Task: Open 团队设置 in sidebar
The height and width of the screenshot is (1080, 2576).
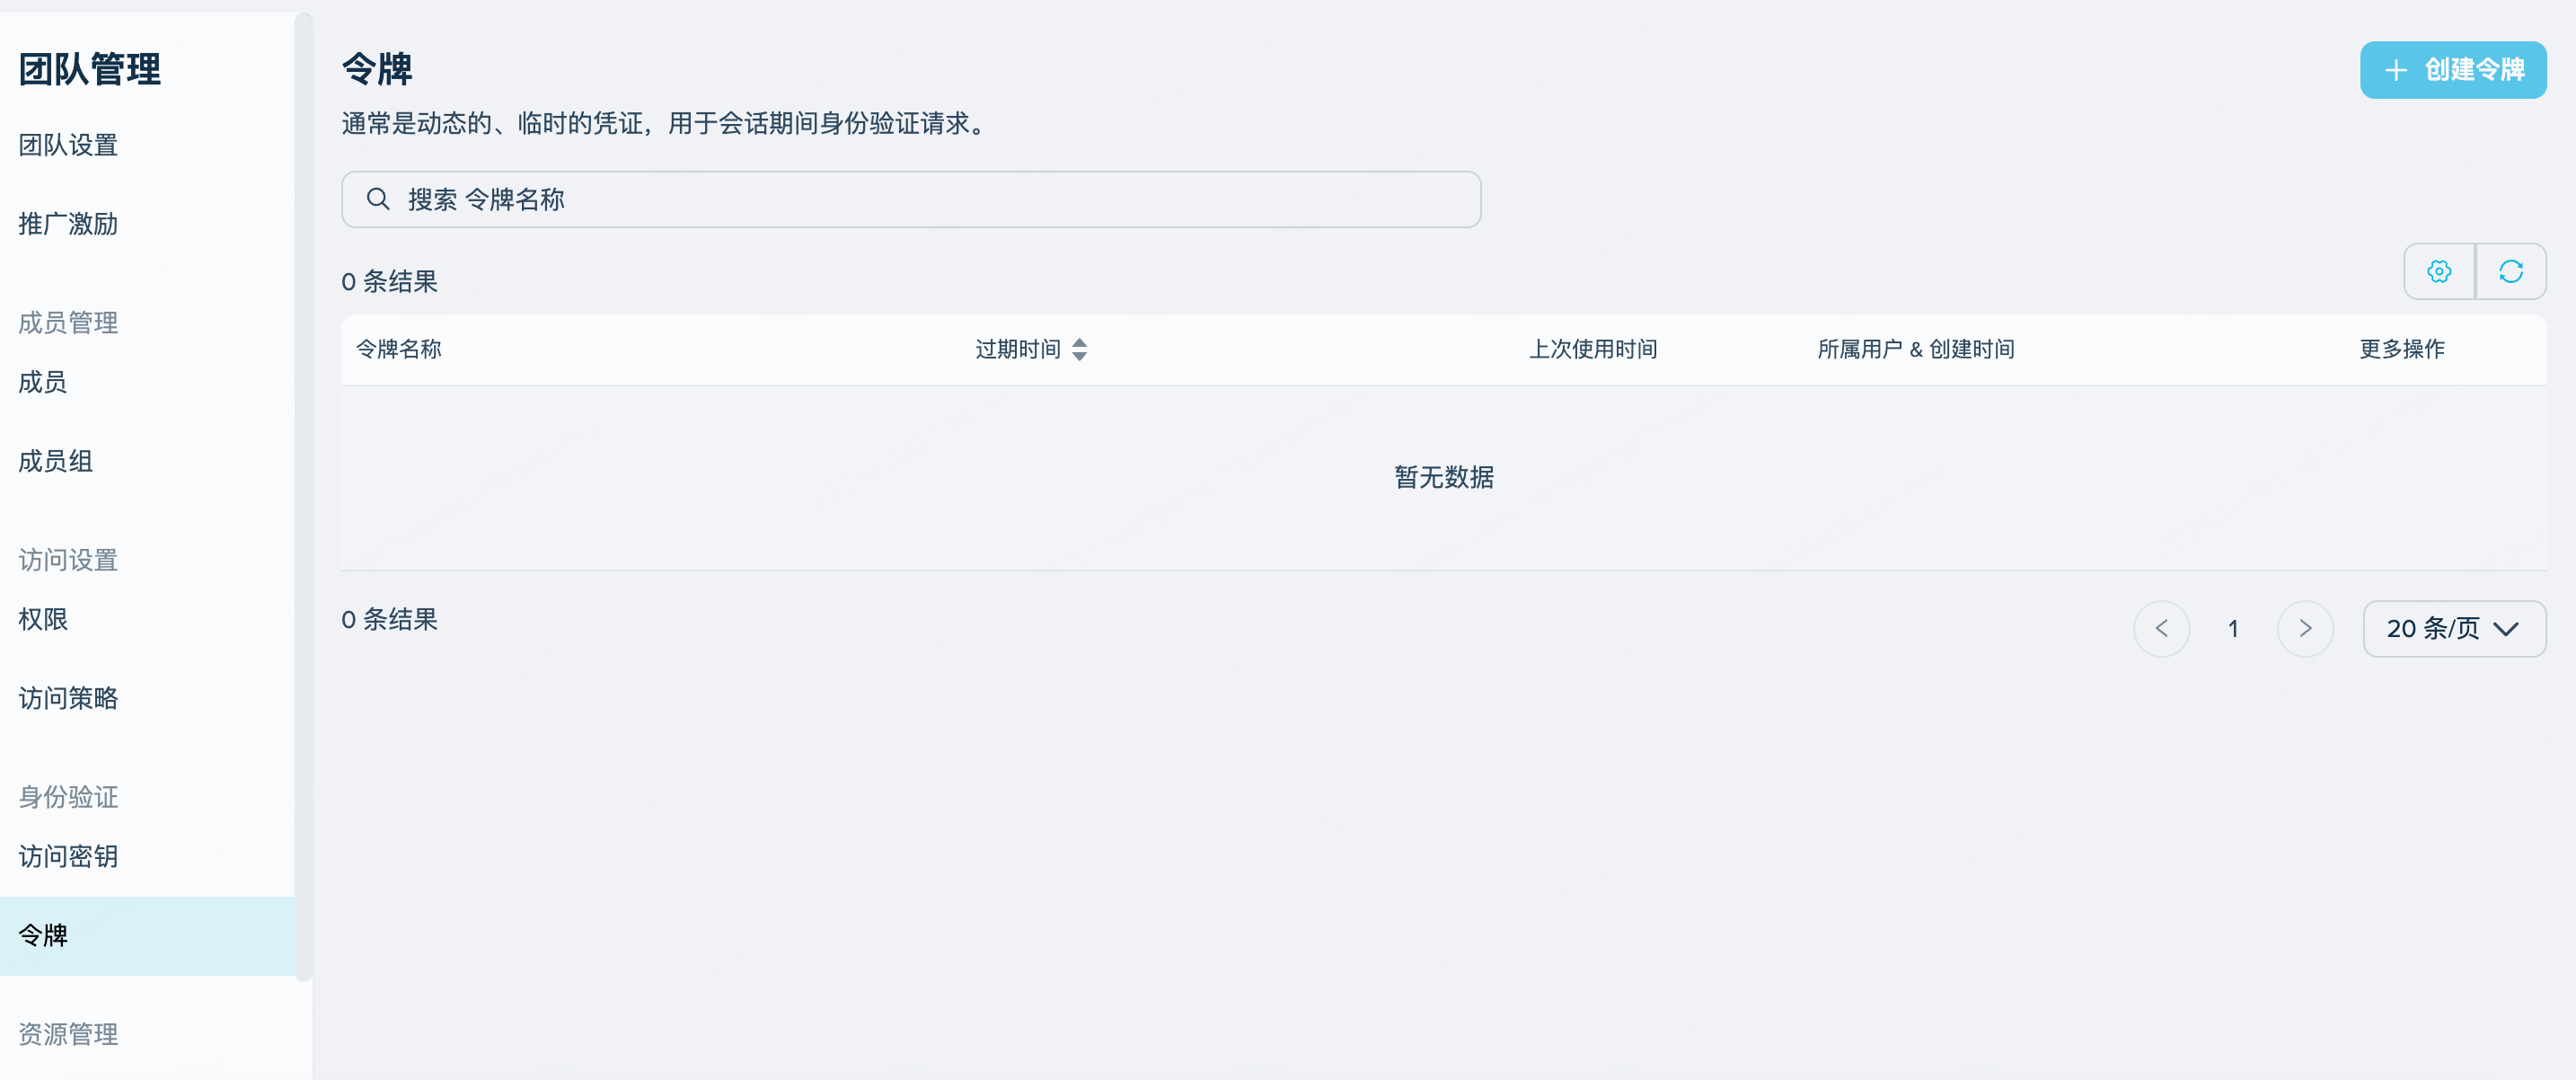Action: point(68,145)
